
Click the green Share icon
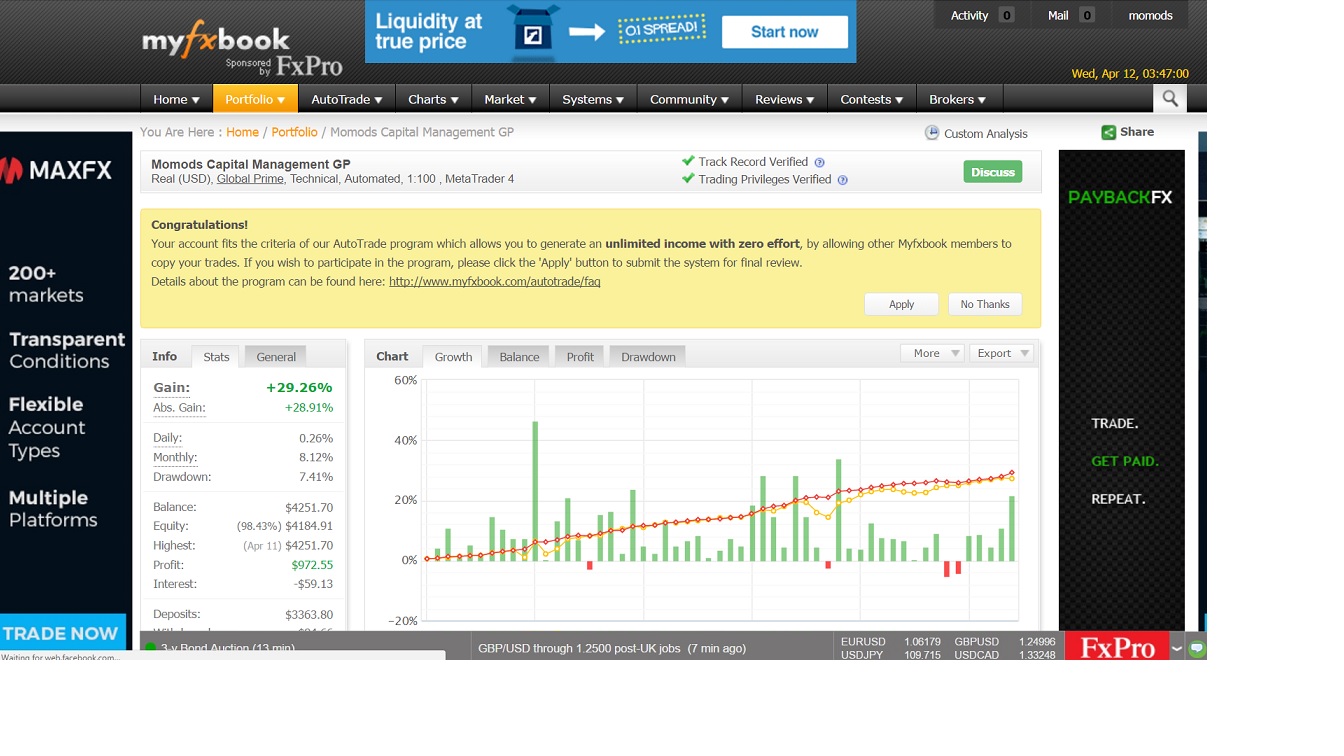(1108, 132)
